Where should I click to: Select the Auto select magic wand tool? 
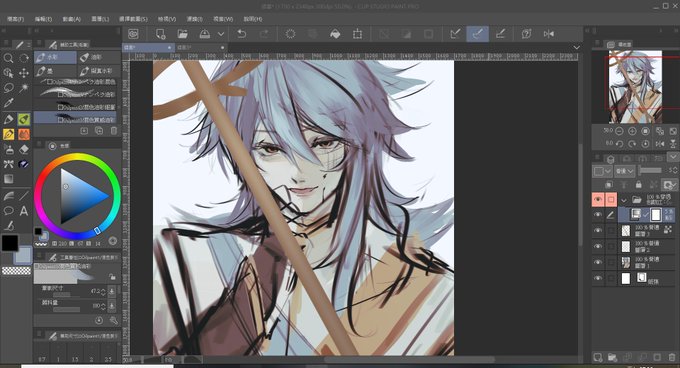(24, 88)
